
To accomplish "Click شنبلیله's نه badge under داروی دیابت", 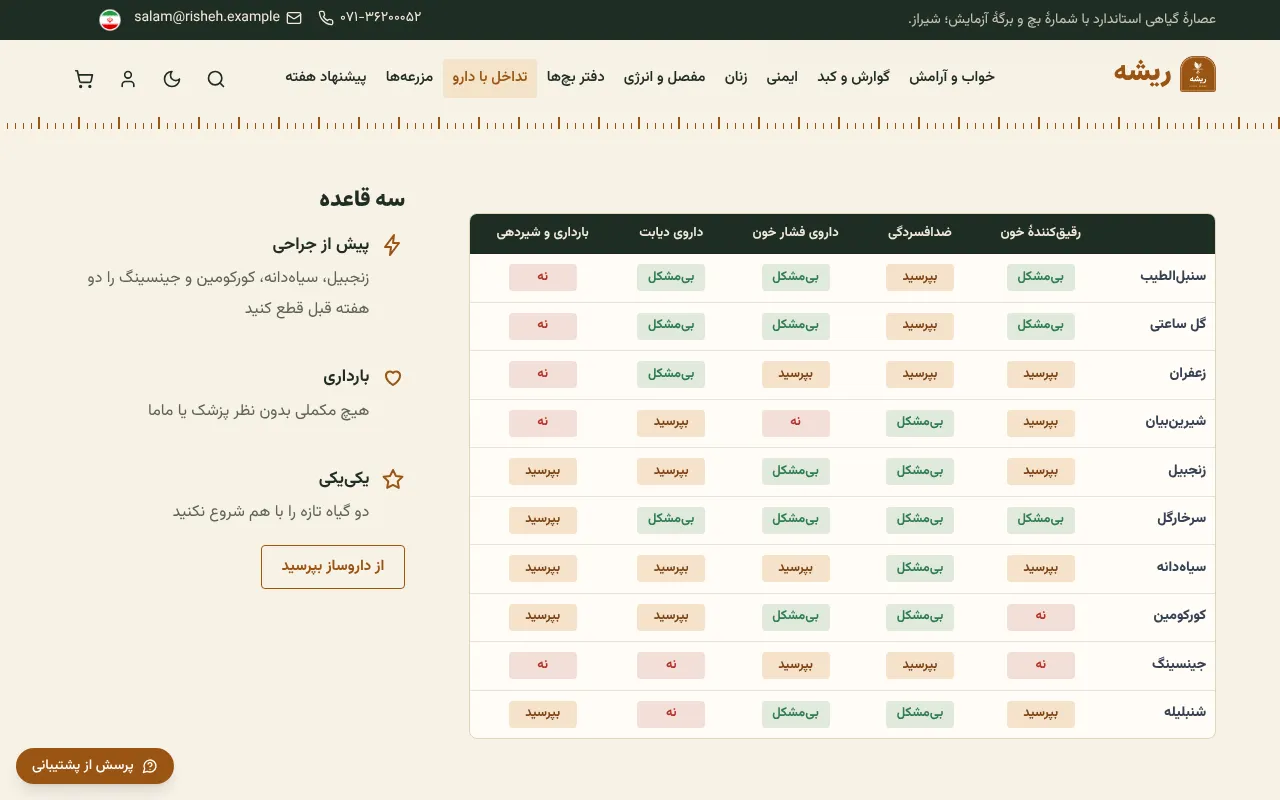I will click(x=671, y=714).
